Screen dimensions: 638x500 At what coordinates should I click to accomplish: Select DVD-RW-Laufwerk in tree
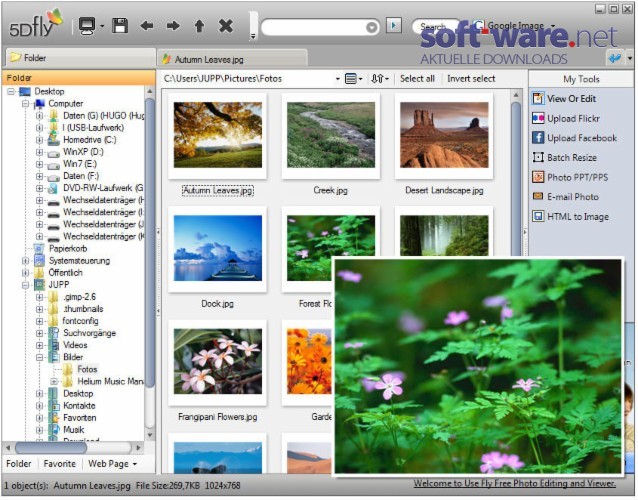[103, 188]
